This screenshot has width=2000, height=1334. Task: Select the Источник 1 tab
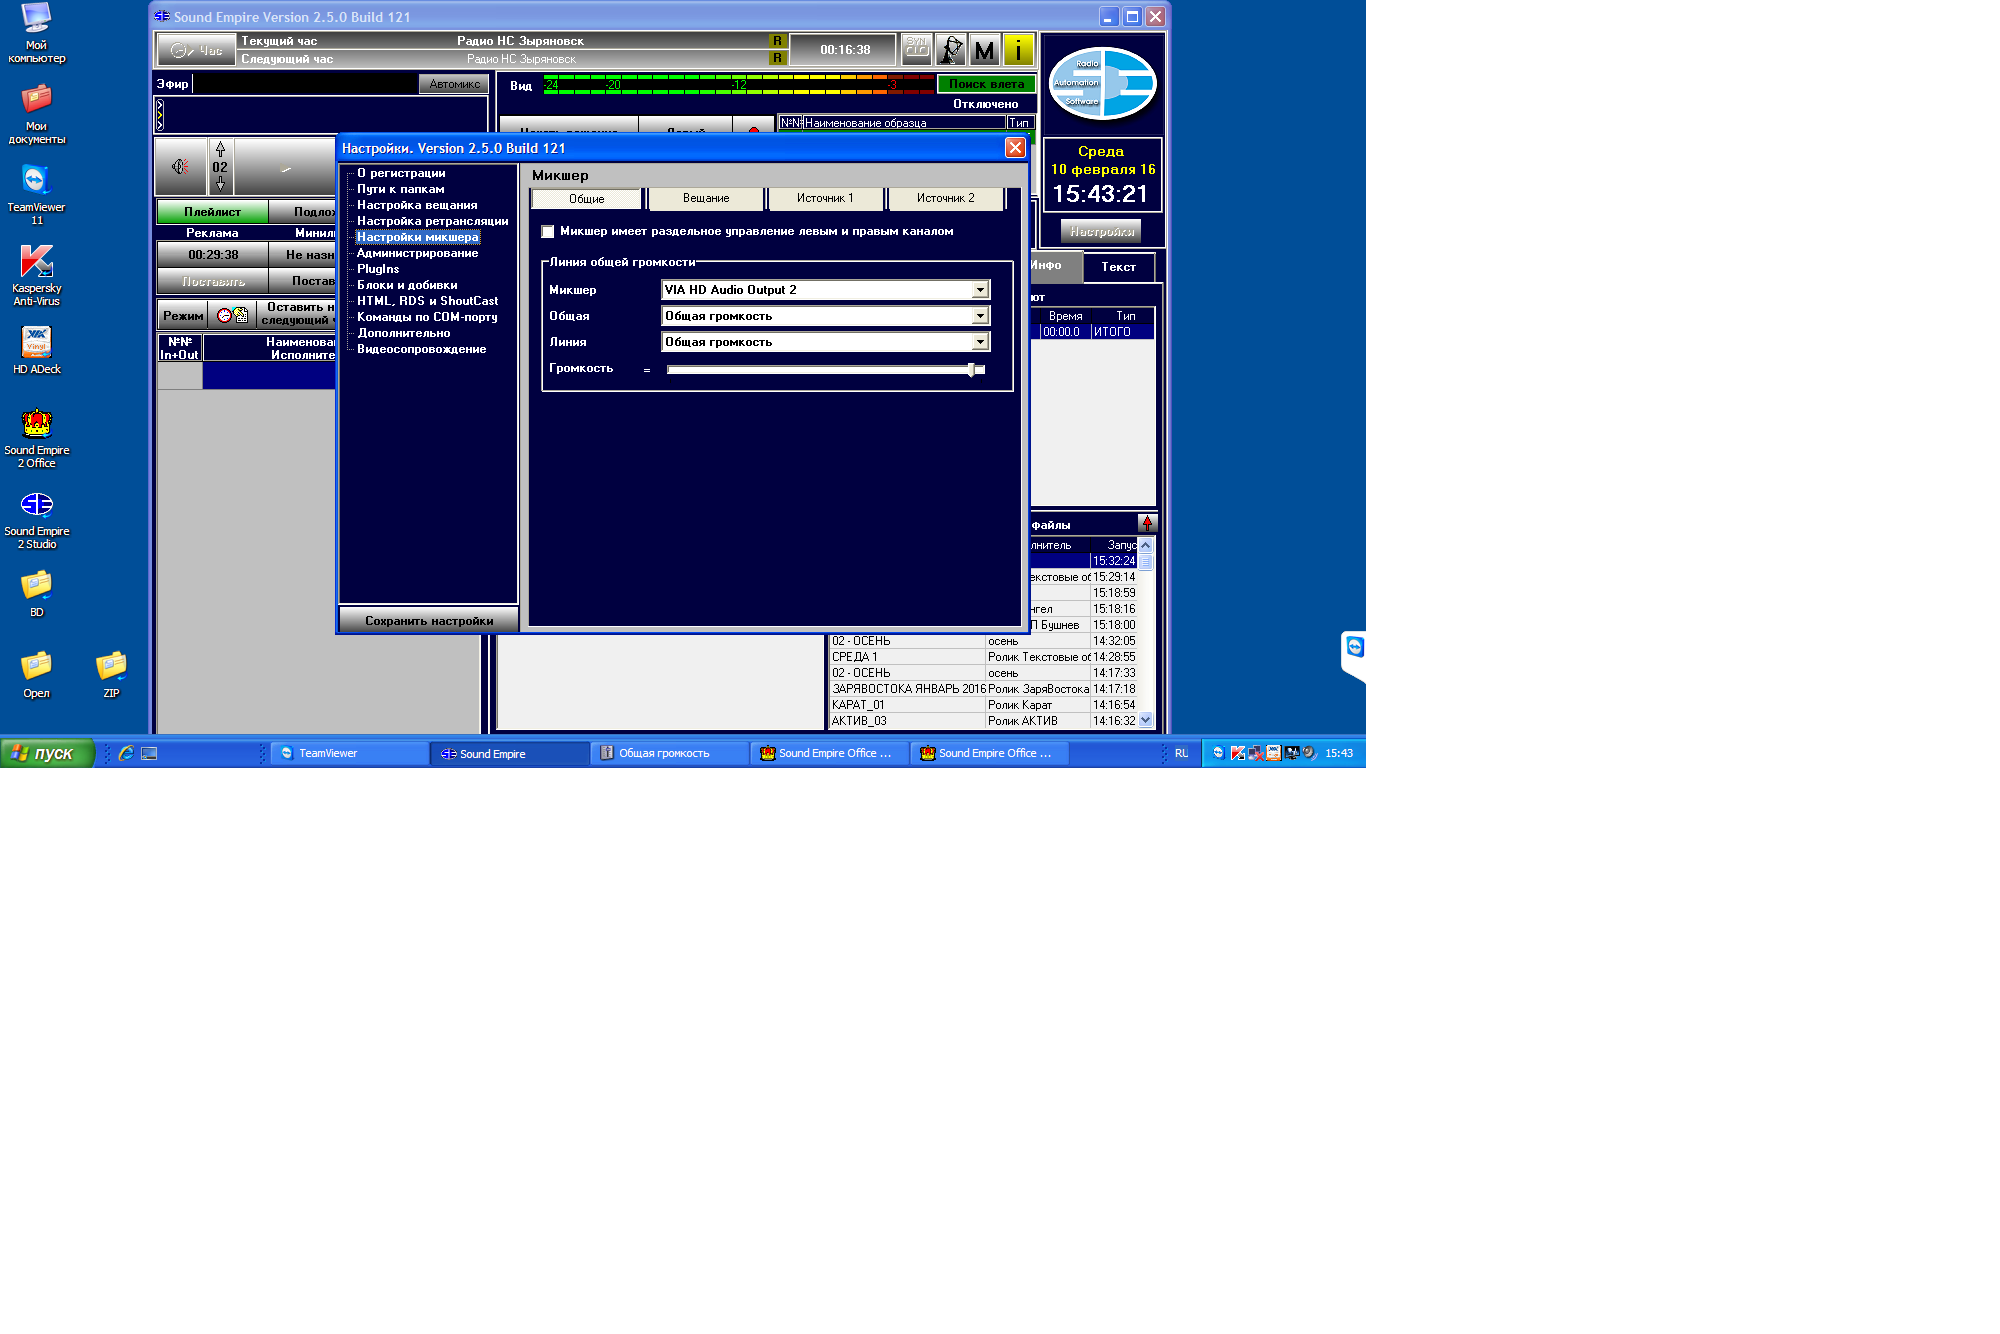825,199
